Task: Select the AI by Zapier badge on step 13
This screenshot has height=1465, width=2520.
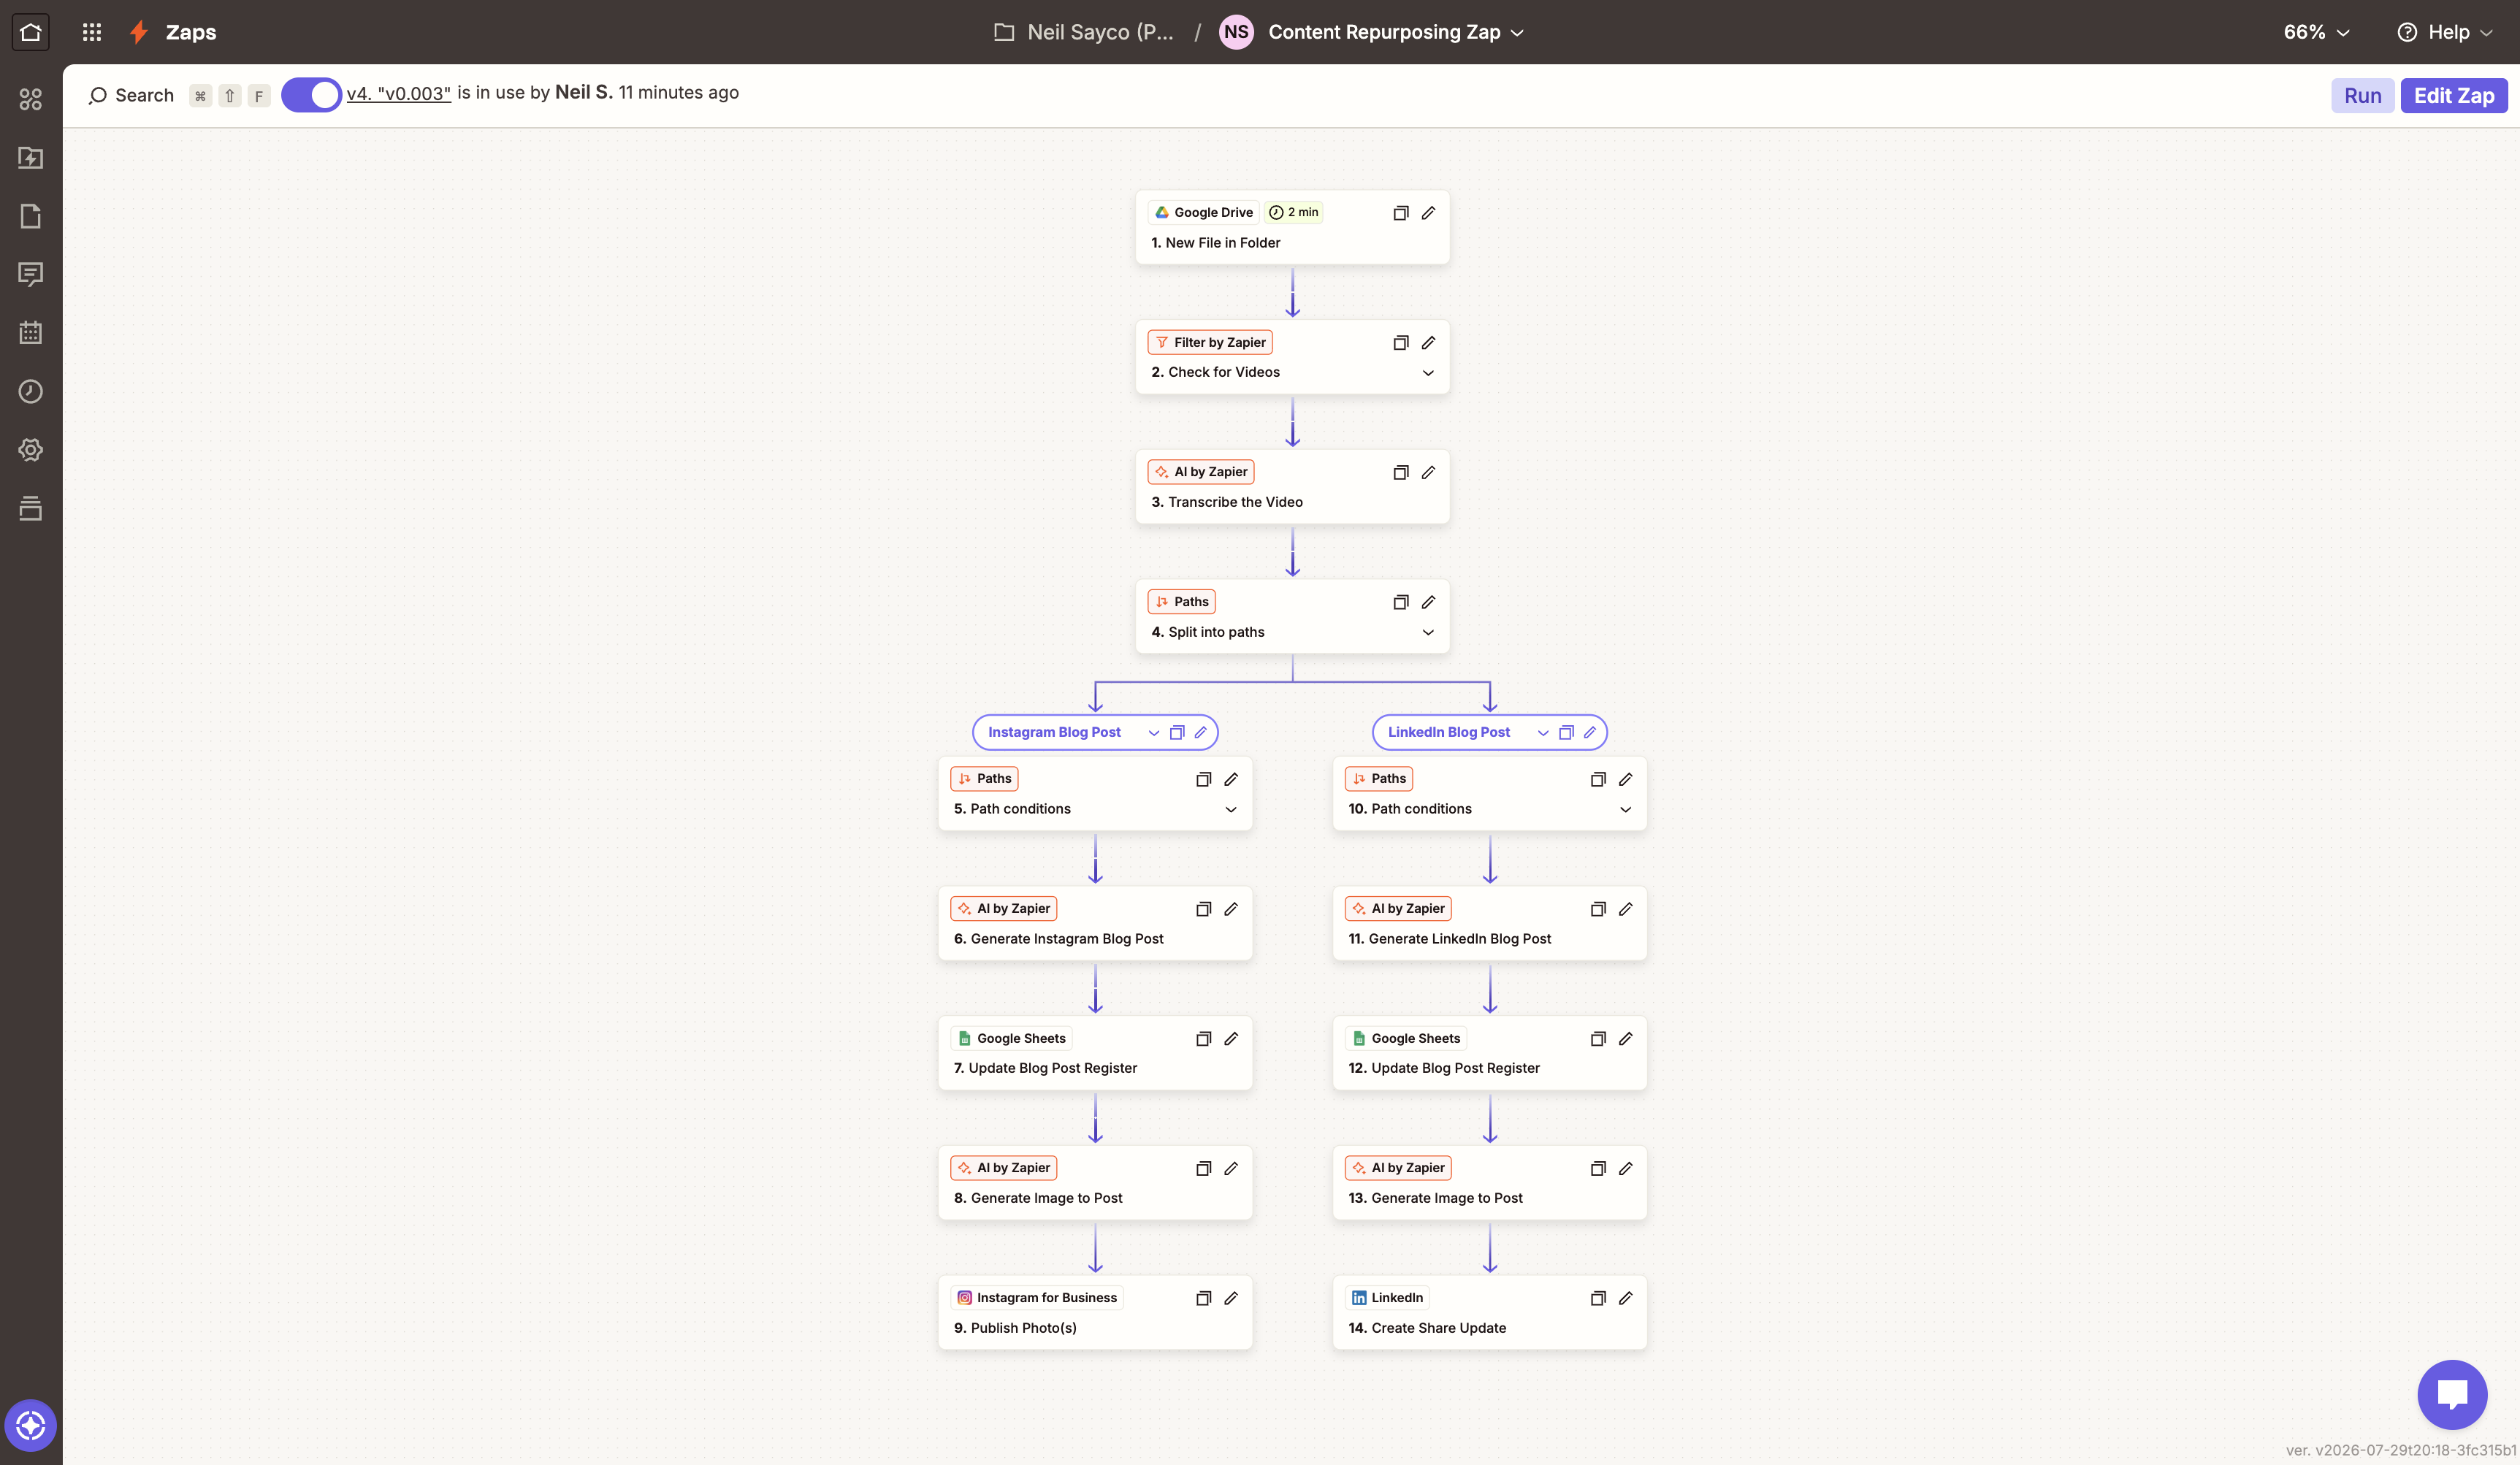Action: pyautogui.click(x=1398, y=1168)
